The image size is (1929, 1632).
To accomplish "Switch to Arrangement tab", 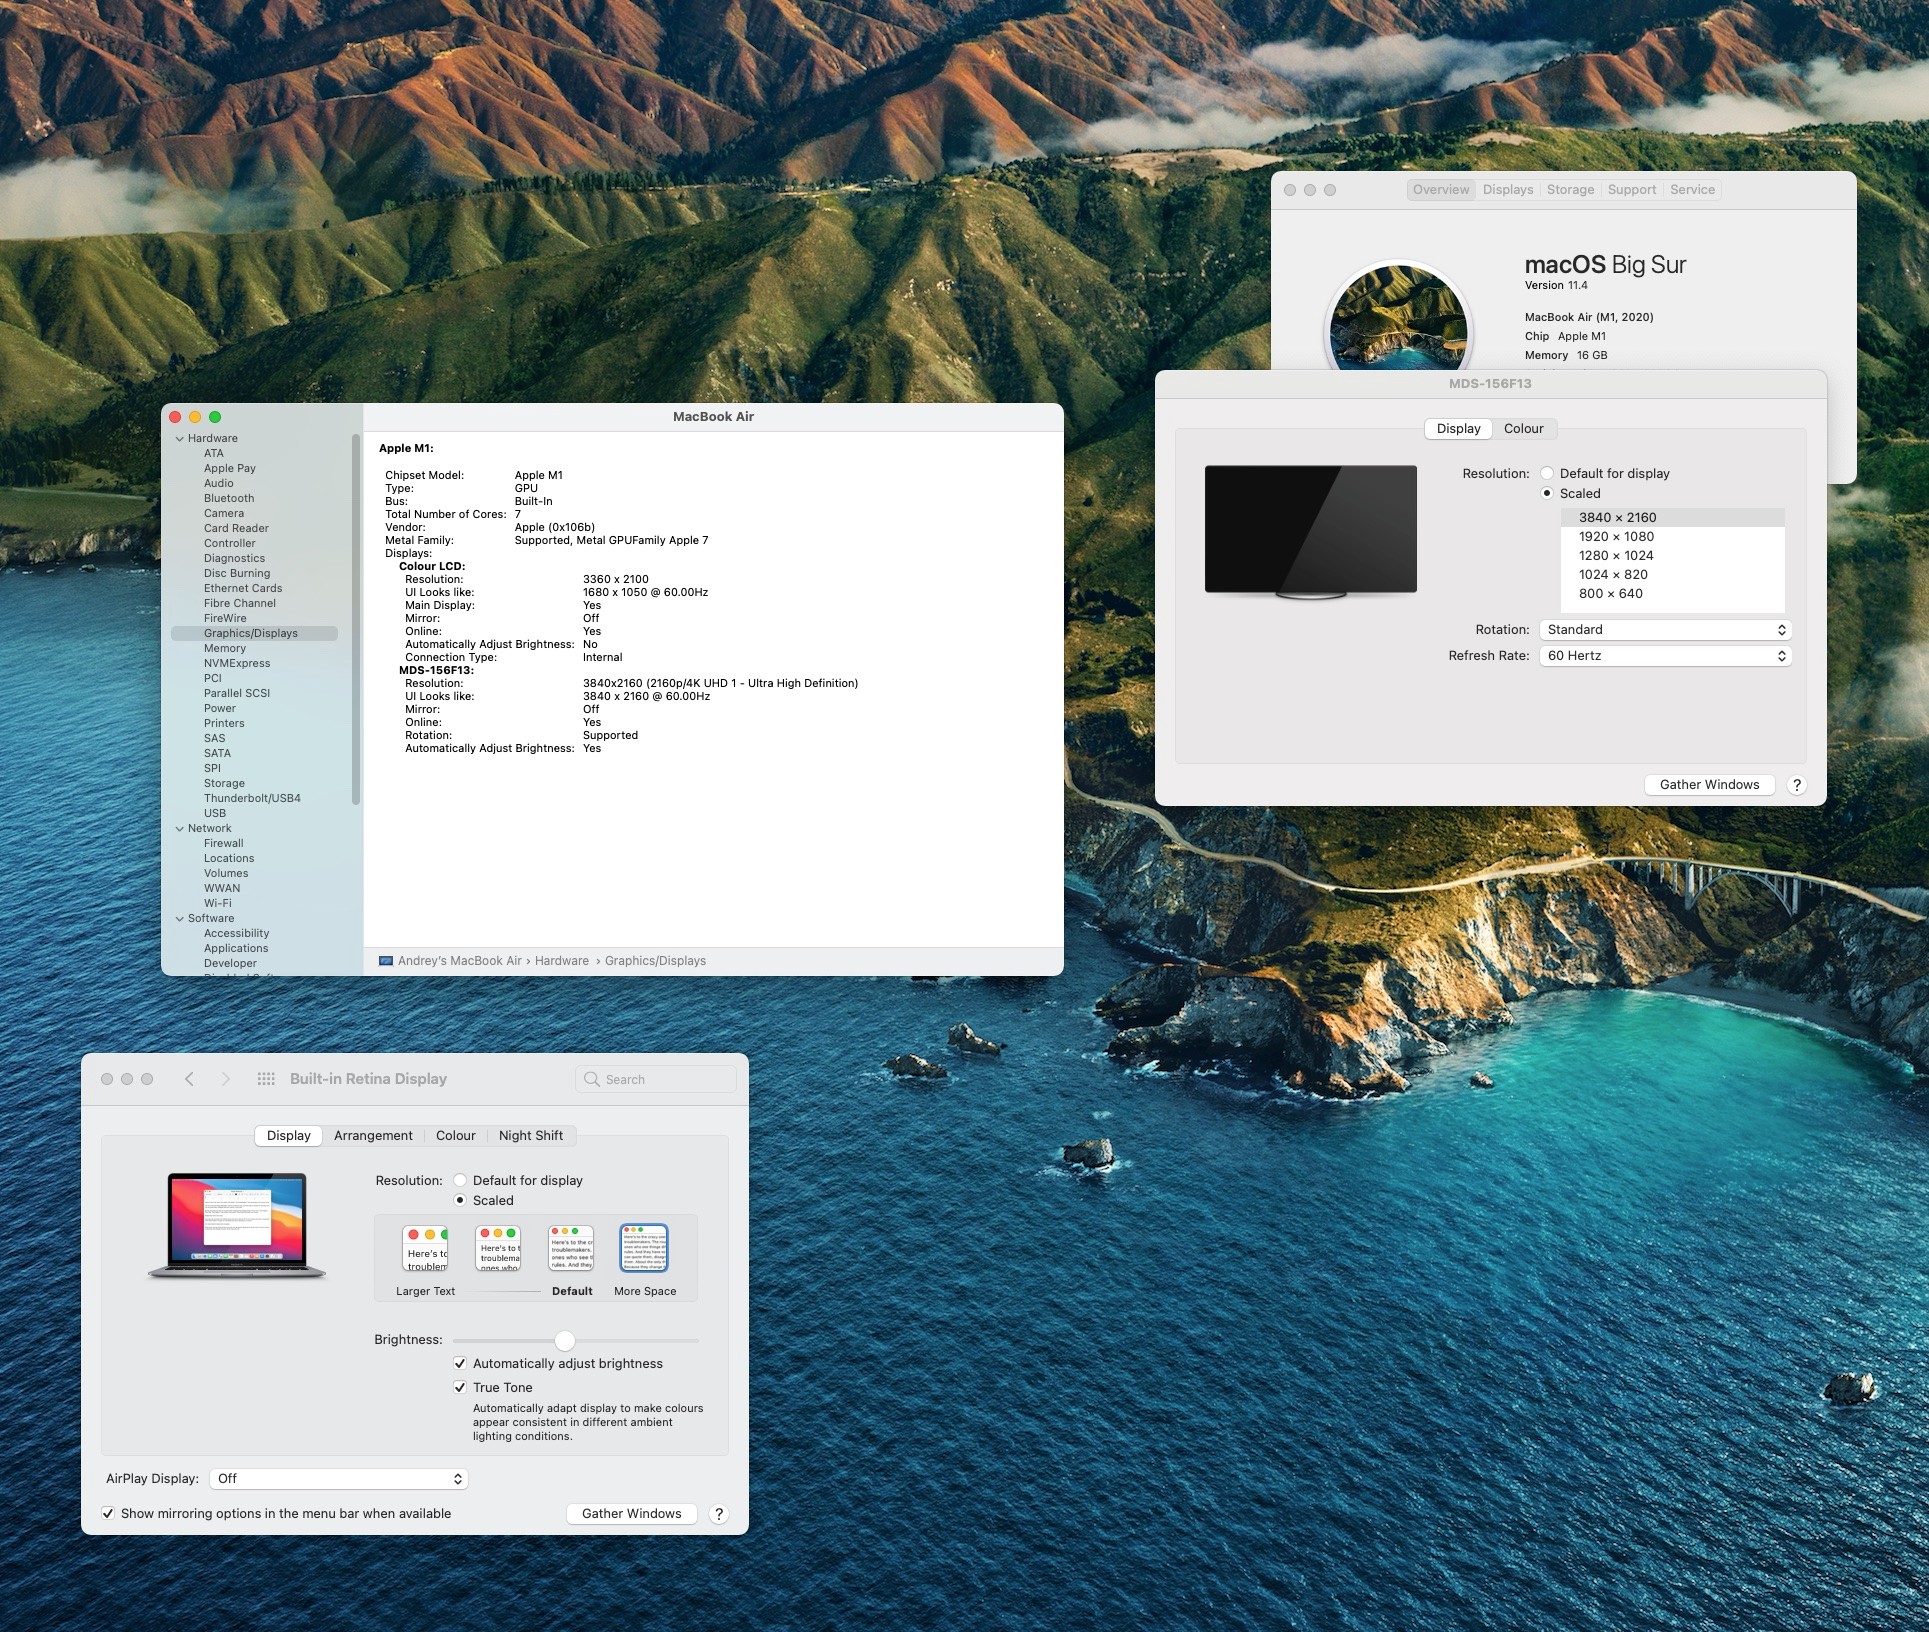I will coord(373,1135).
